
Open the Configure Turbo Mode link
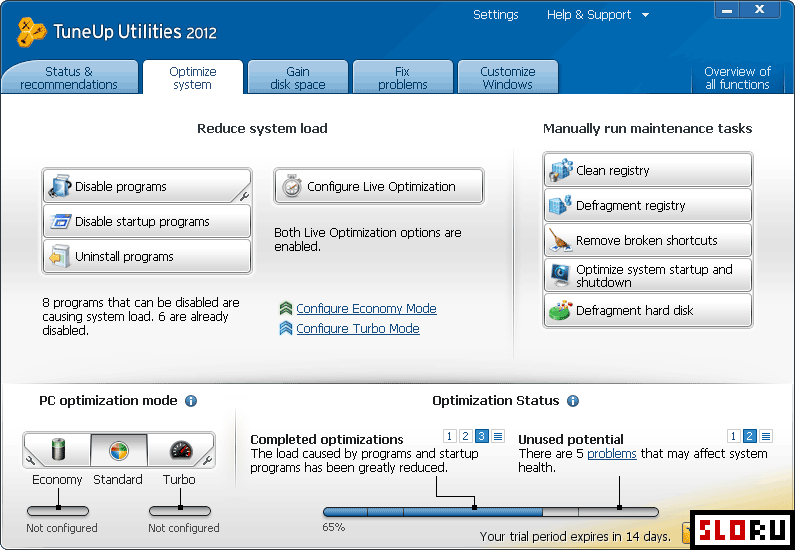coord(358,328)
